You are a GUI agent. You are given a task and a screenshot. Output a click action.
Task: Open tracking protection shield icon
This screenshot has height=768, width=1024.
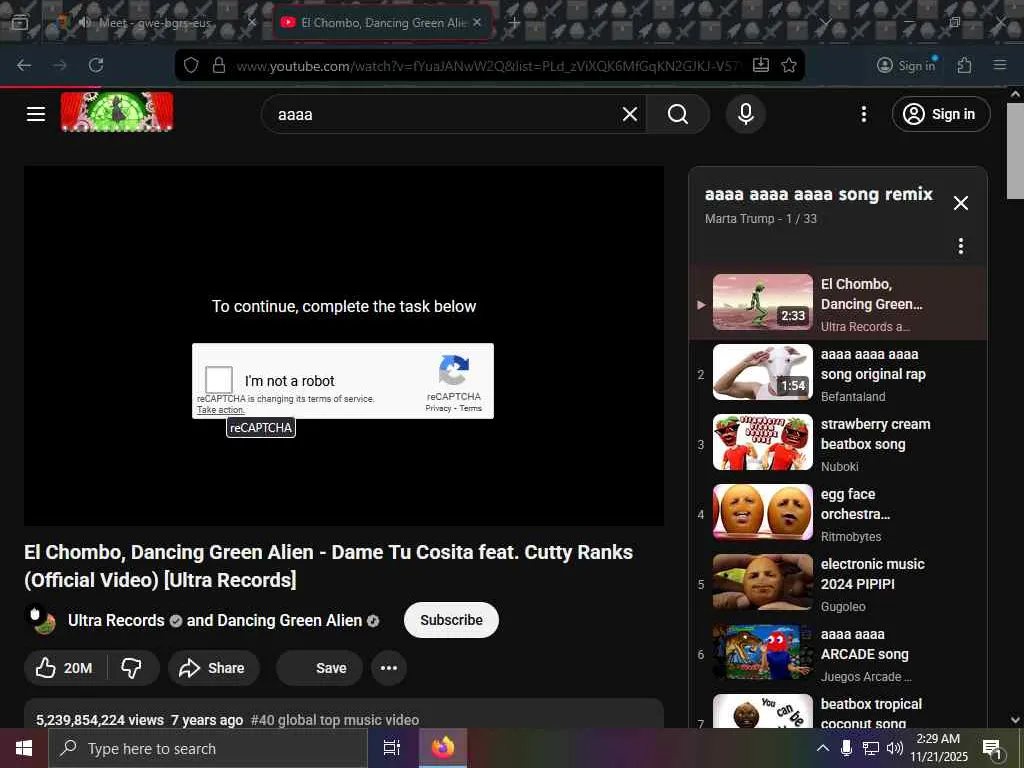coord(191,65)
